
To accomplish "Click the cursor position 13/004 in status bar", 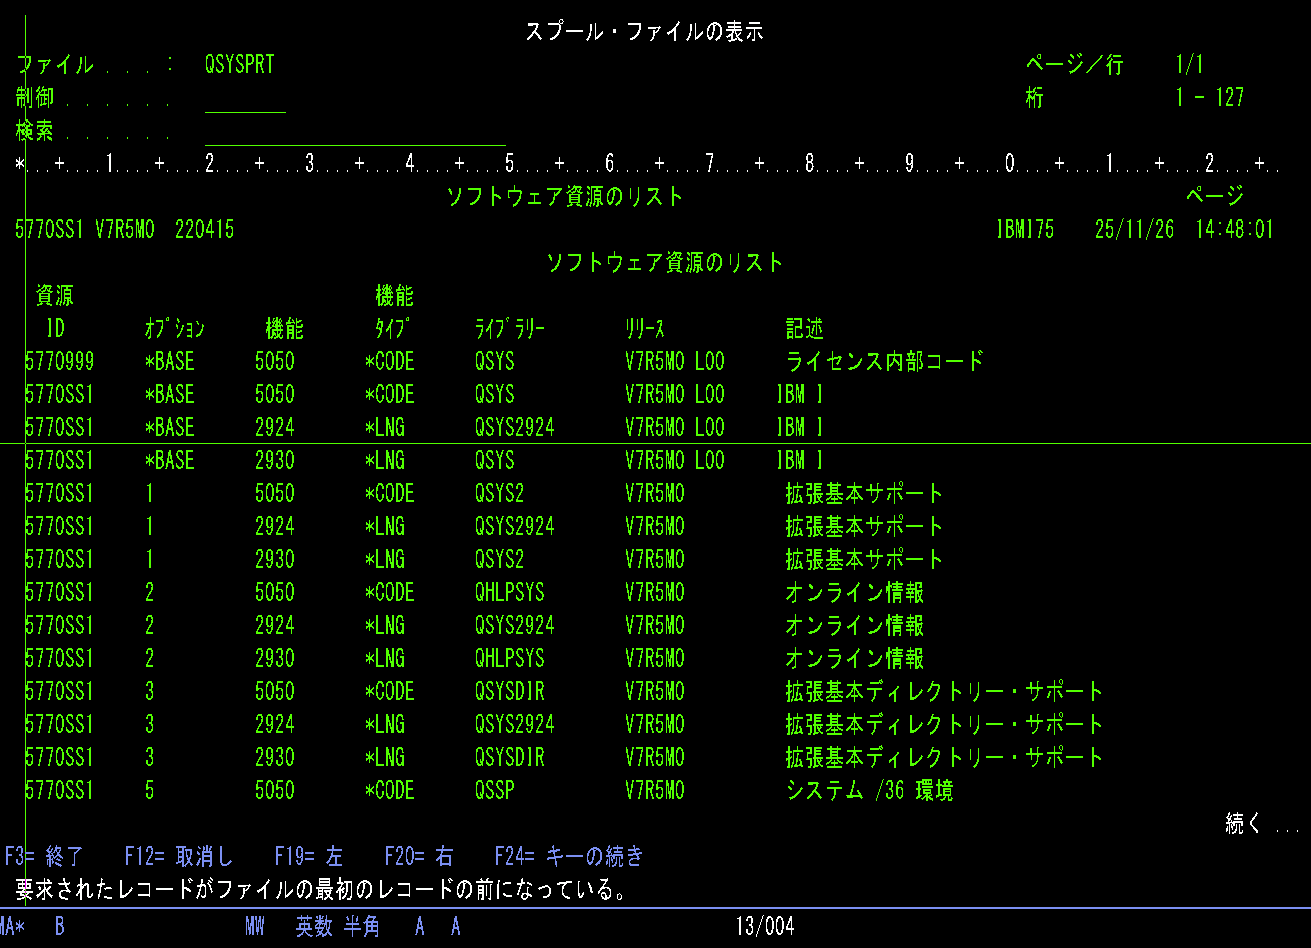I will pos(765,926).
